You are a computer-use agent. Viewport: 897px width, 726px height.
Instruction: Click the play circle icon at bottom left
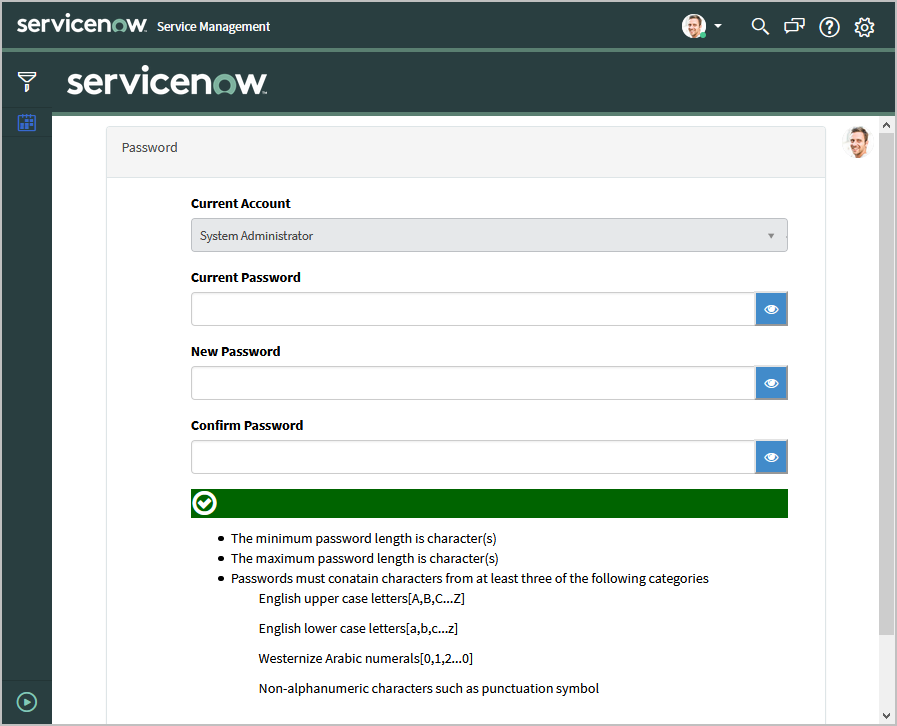tap(27, 702)
